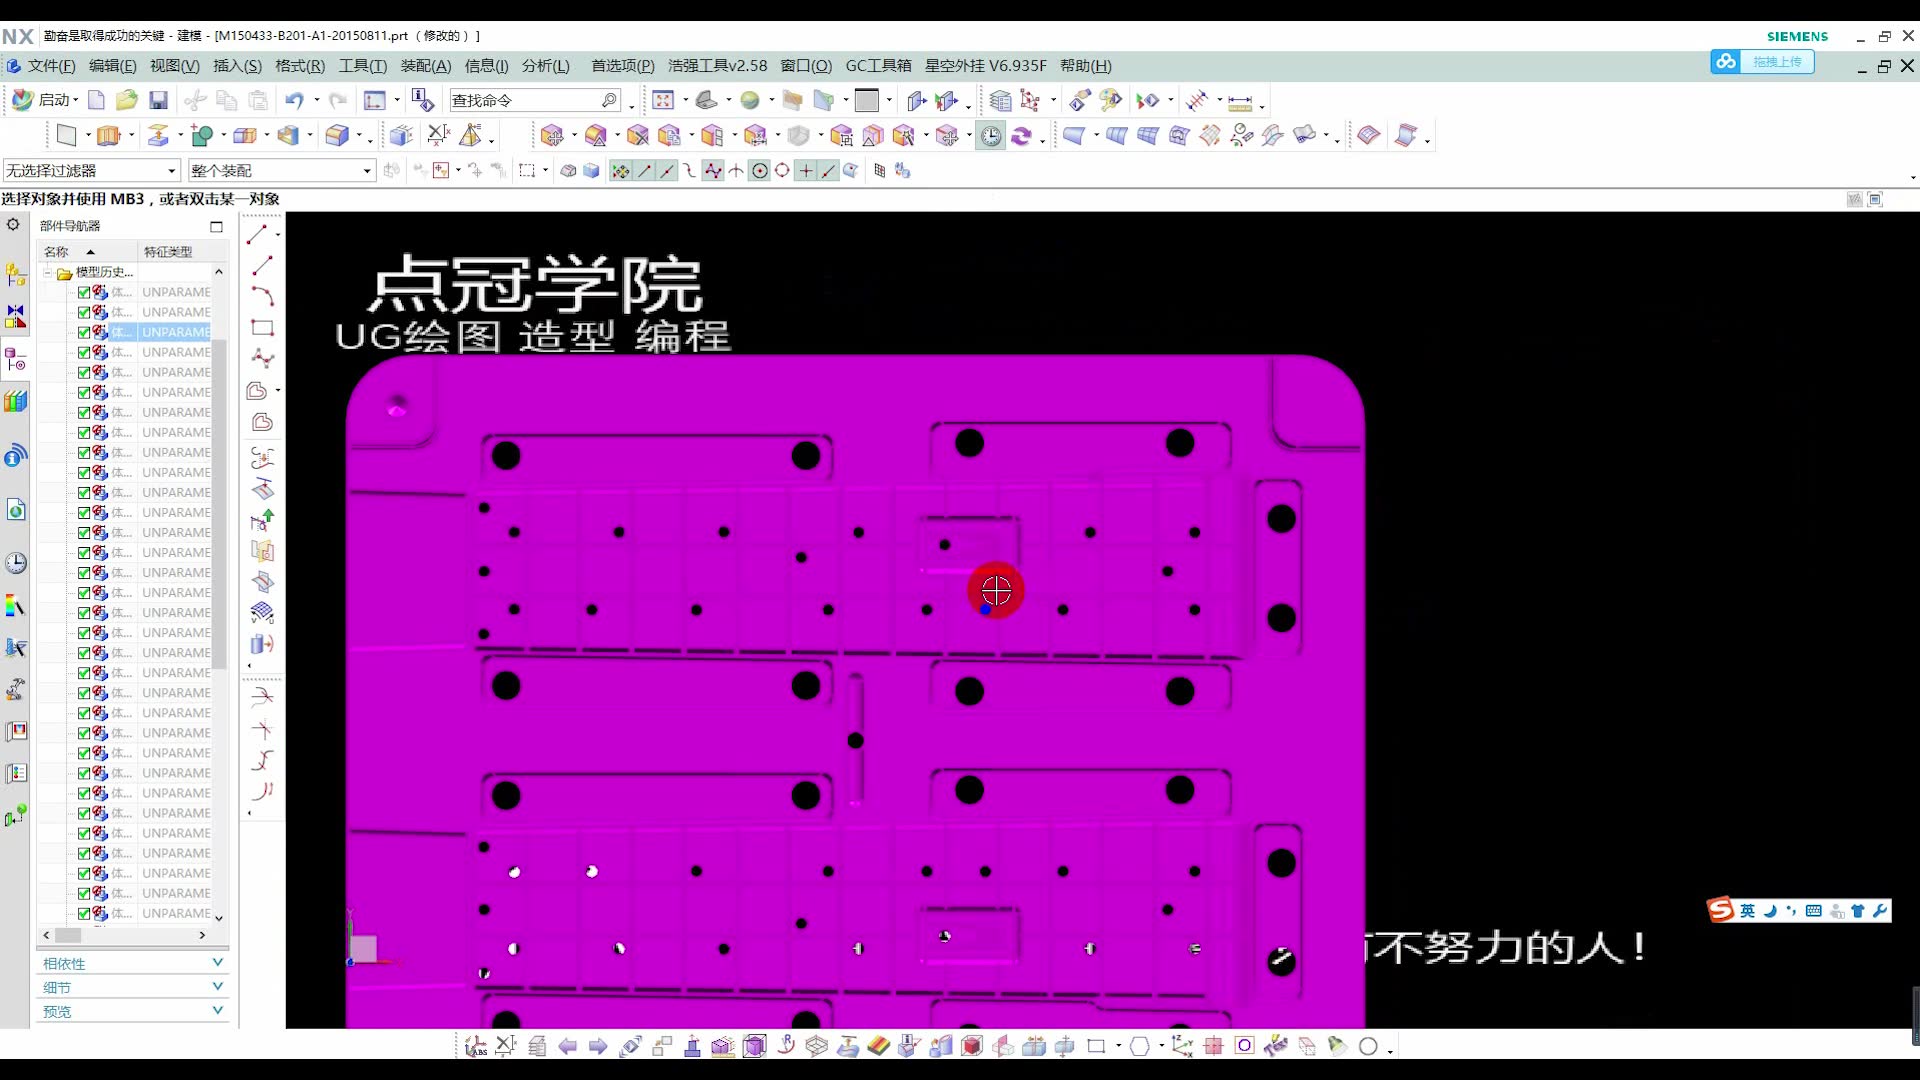This screenshot has width=1920, height=1080.
Task: Uncheck the highlighted feature in 部件导航器
Action: [83, 331]
